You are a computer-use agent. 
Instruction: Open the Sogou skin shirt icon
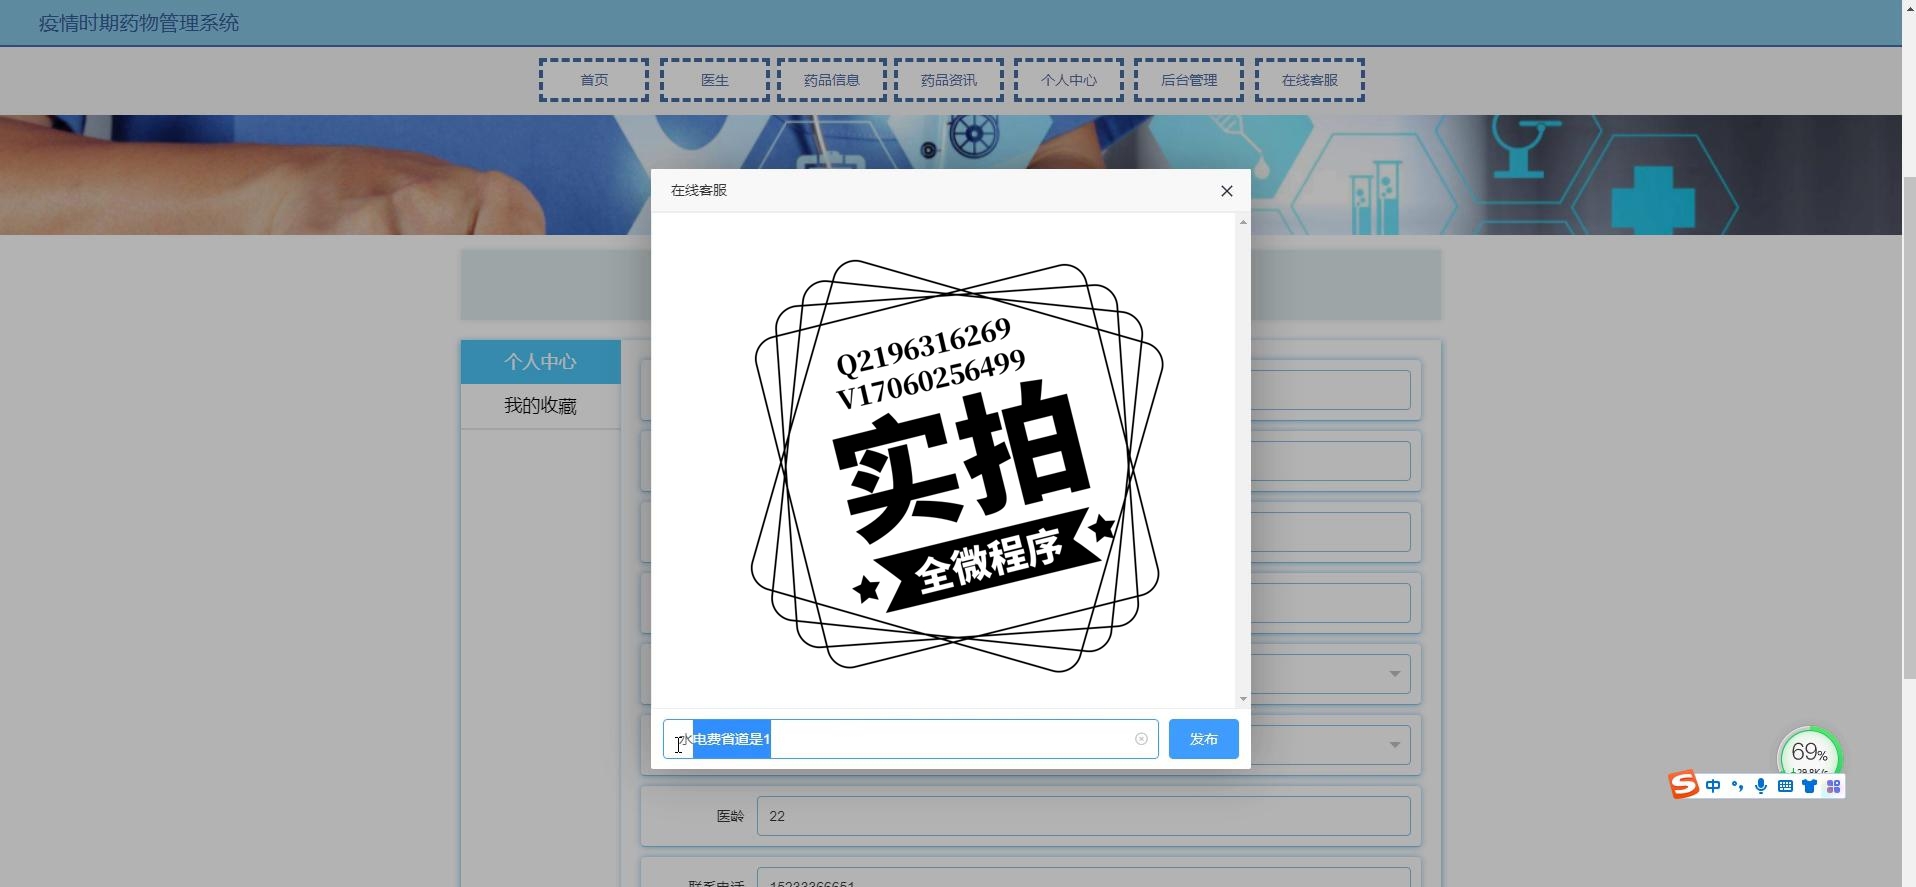pos(1809,787)
